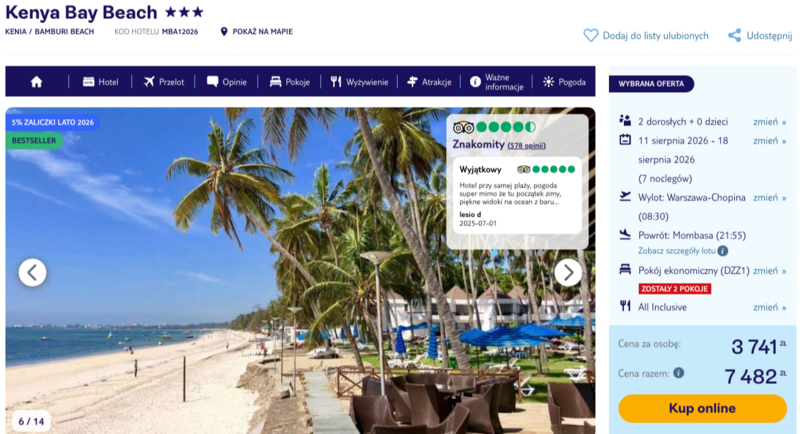
Task: Open the Pogoda tab
Action: pyautogui.click(x=564, y=82)
